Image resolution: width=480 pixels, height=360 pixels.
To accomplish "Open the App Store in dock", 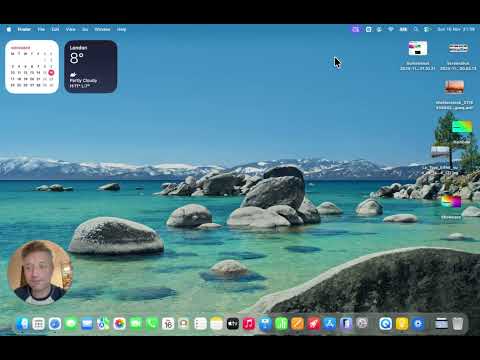I will tap(330, 324).
